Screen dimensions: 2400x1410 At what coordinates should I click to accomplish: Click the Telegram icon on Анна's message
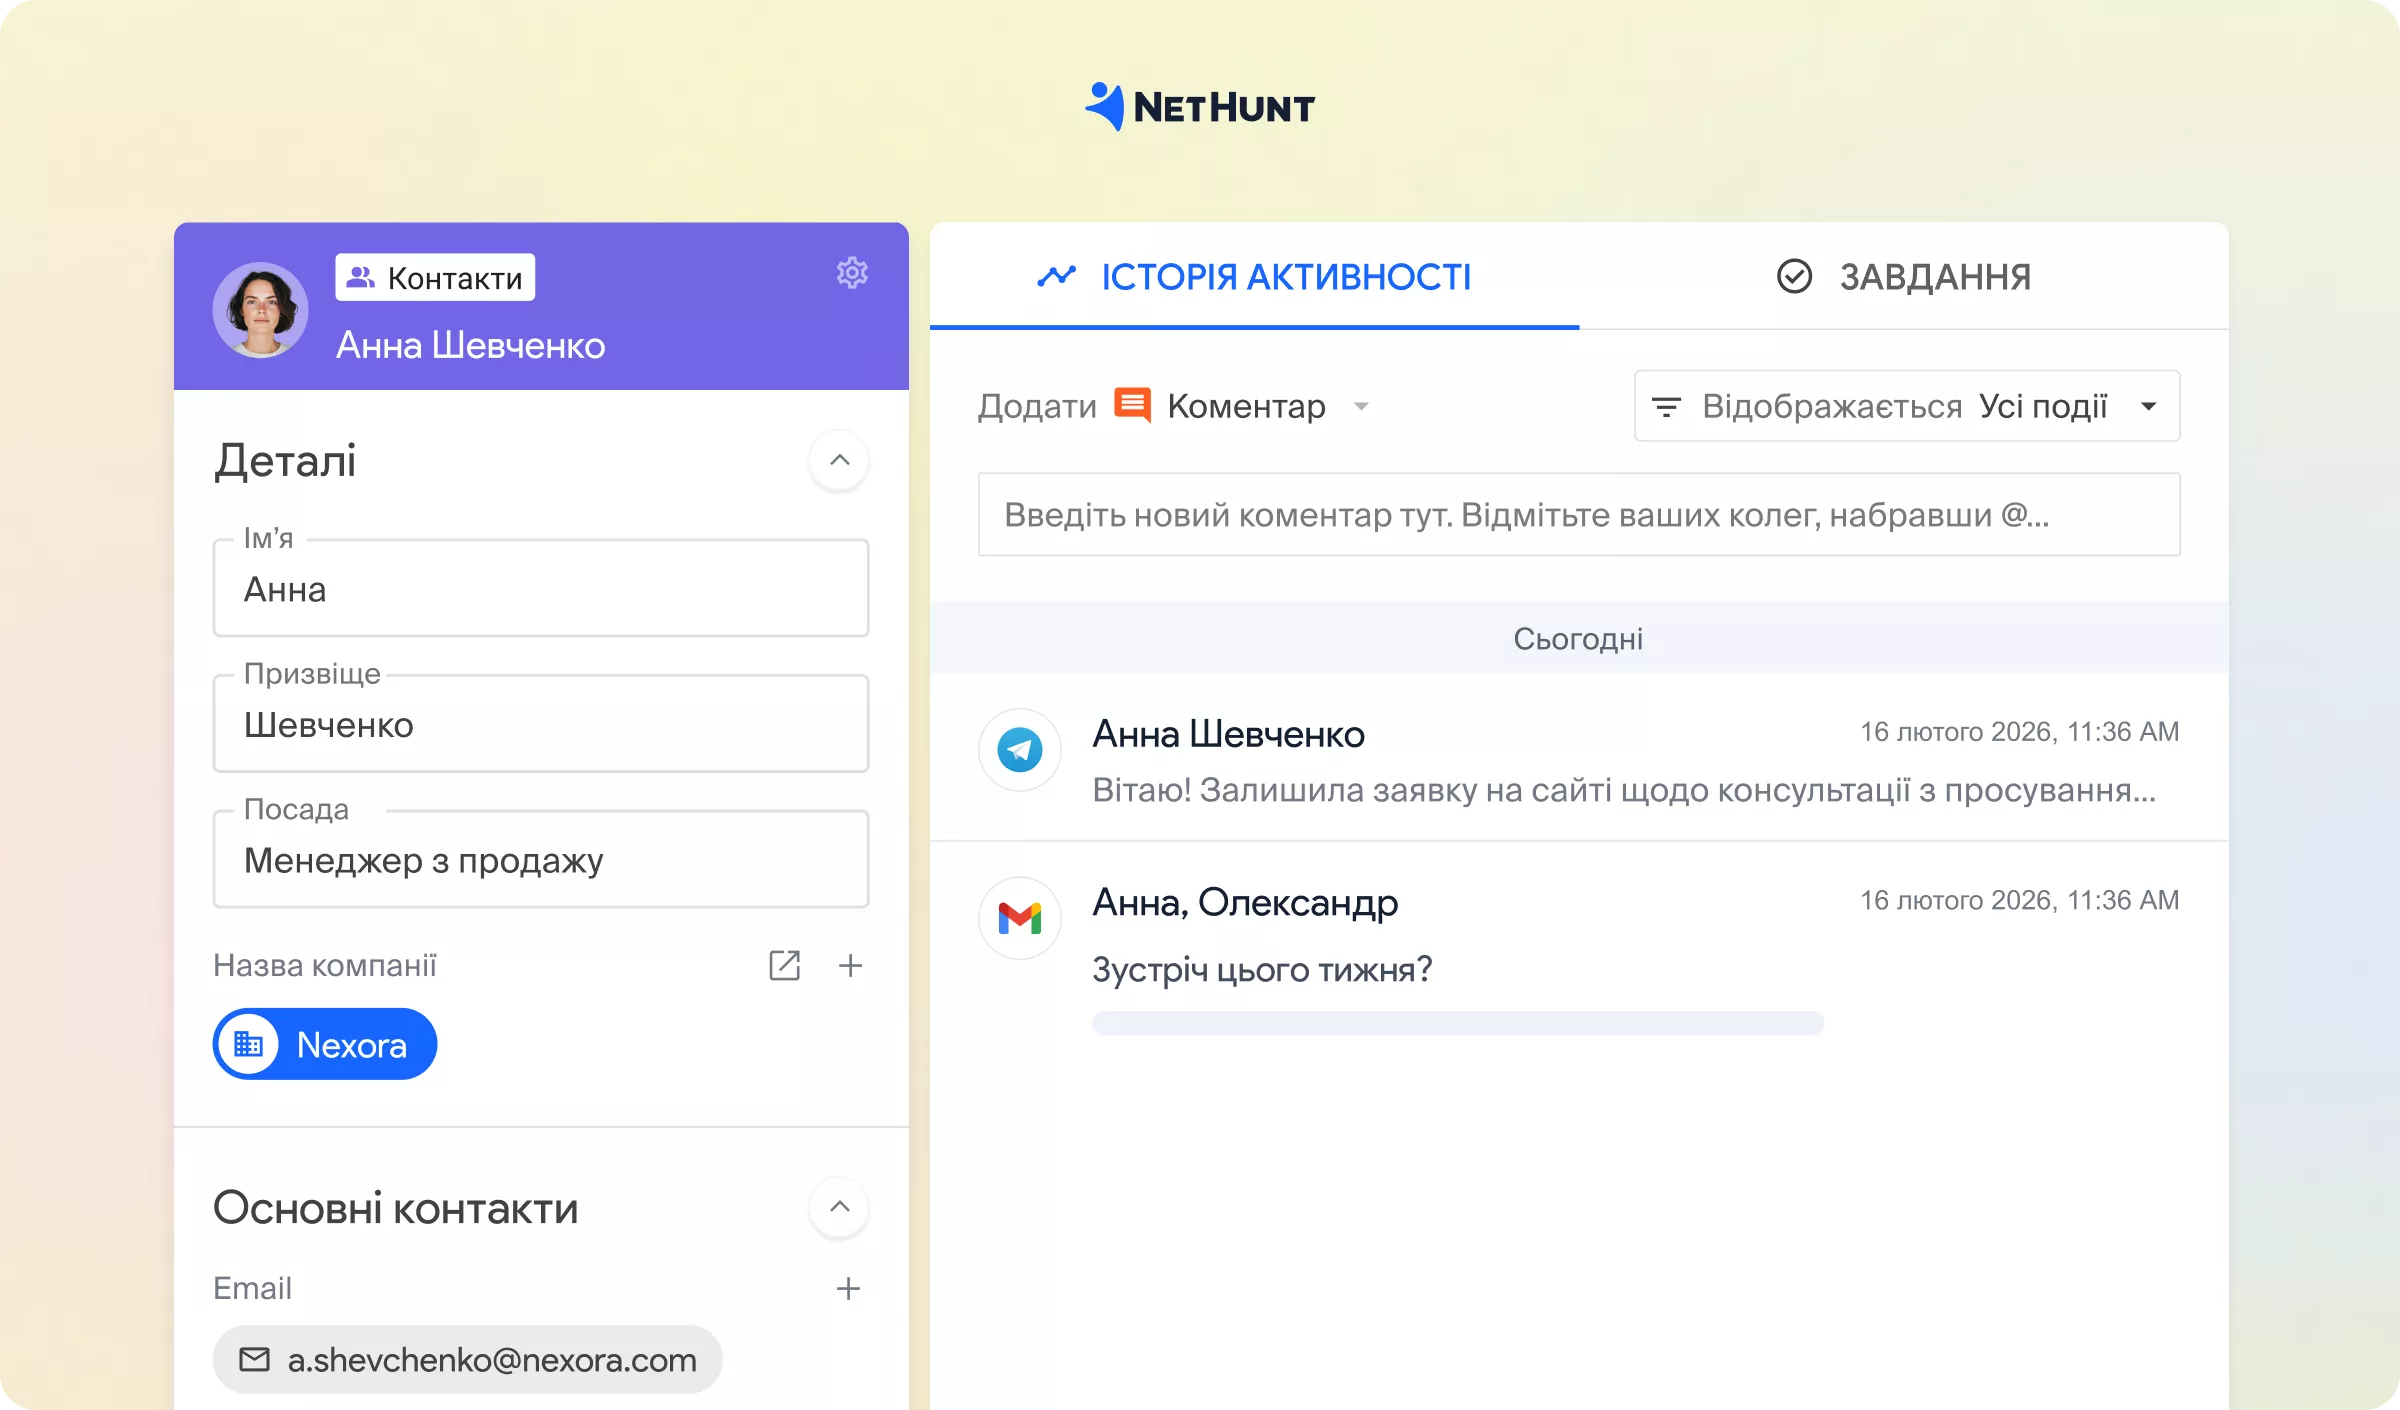[1019, 750]
